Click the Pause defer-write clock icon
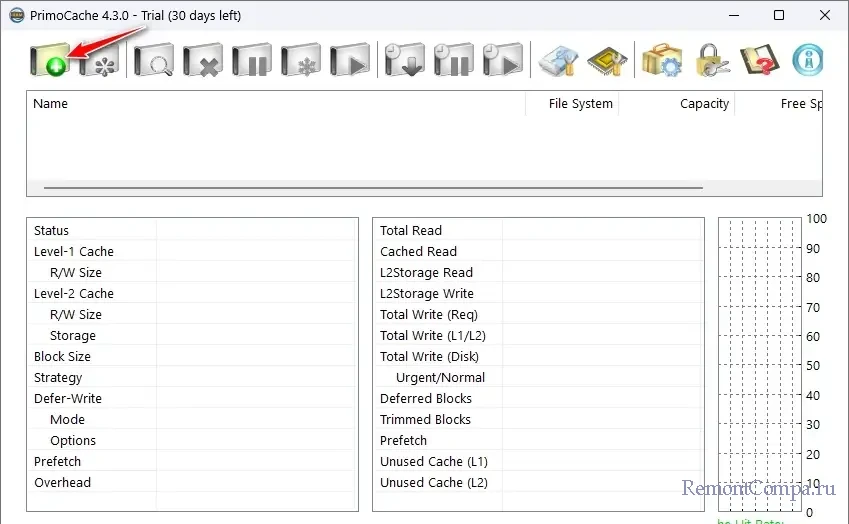Viewport: 849px width, 524px height. (453, 60)
